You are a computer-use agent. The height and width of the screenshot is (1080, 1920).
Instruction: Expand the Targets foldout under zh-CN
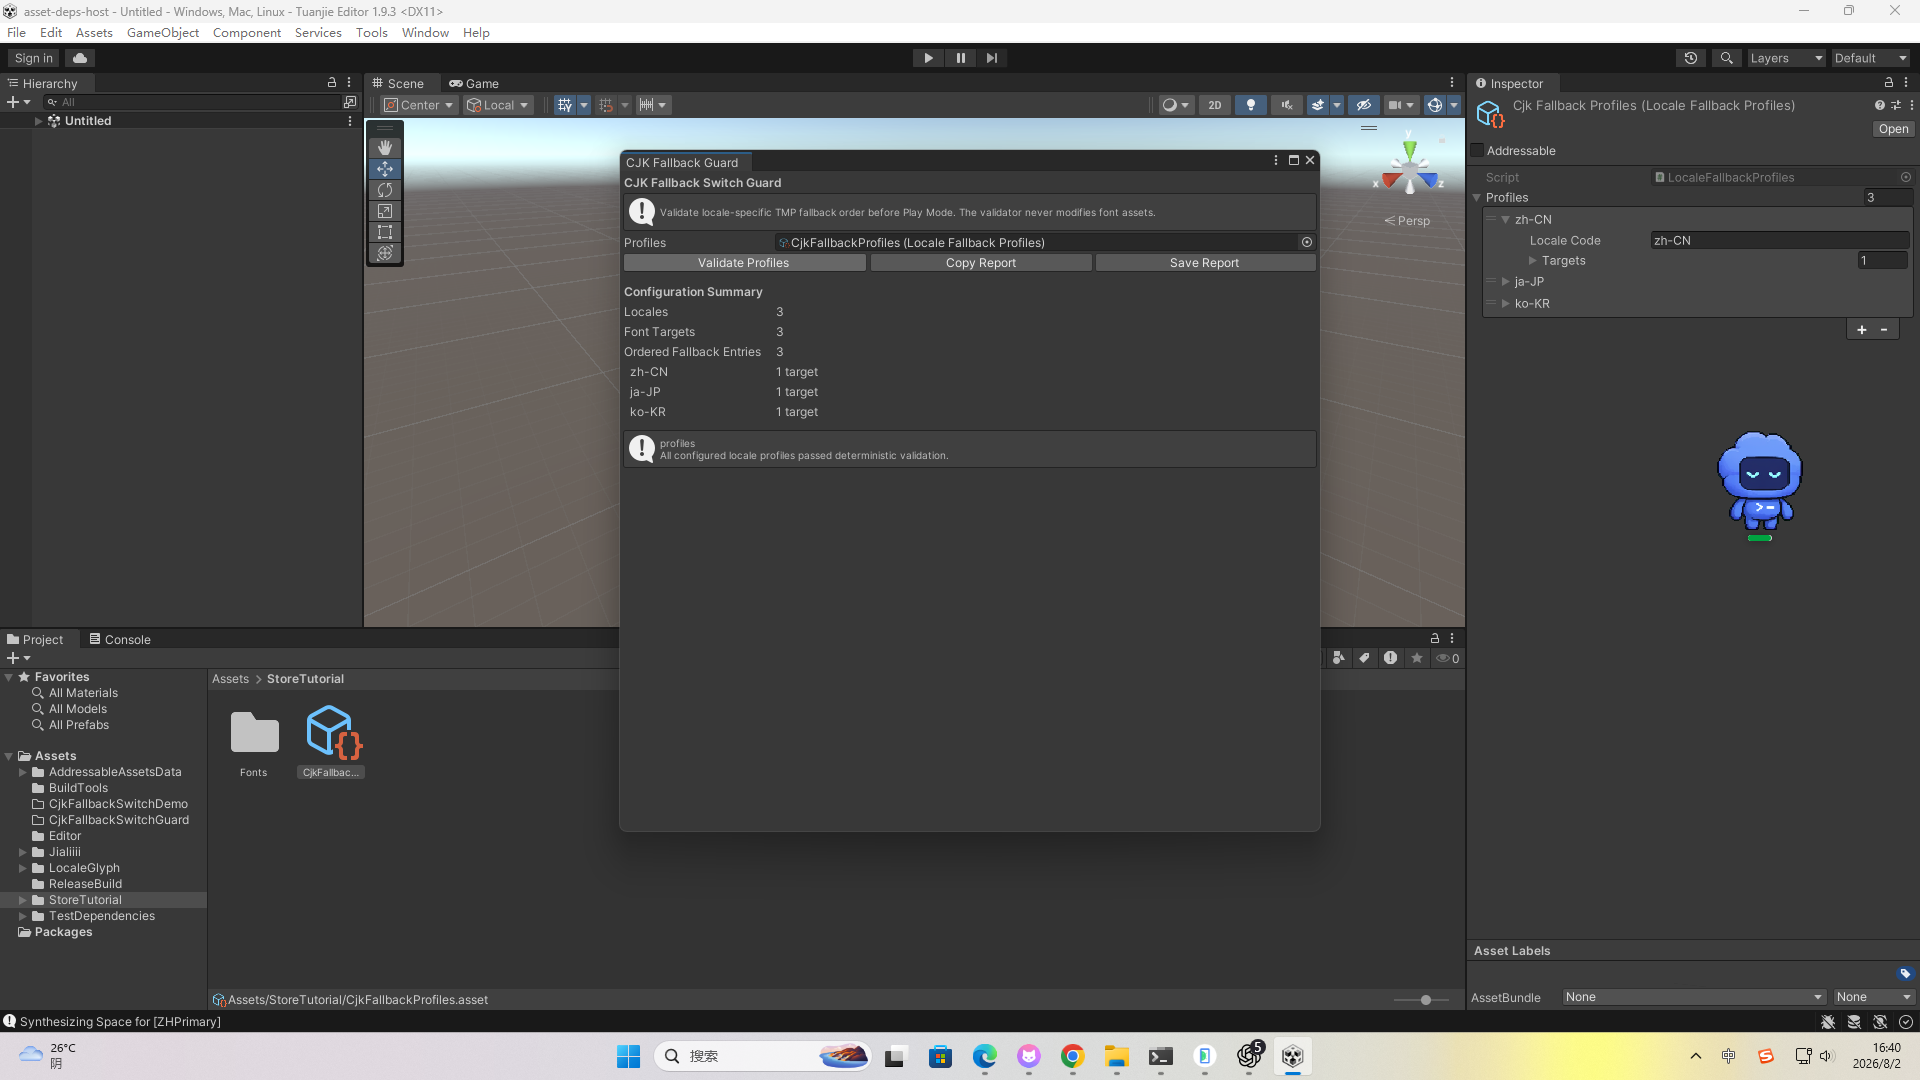pyautogui.click(x=1532, y=261)
